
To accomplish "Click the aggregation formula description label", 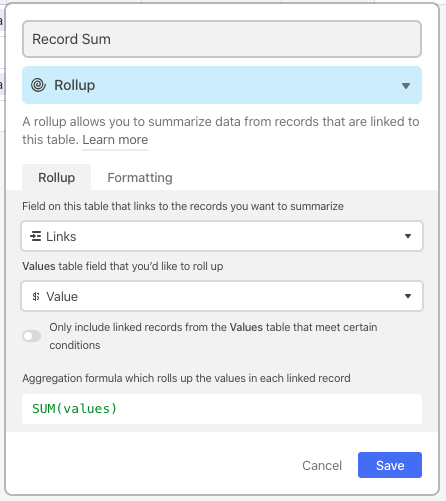I will [186, 378].
